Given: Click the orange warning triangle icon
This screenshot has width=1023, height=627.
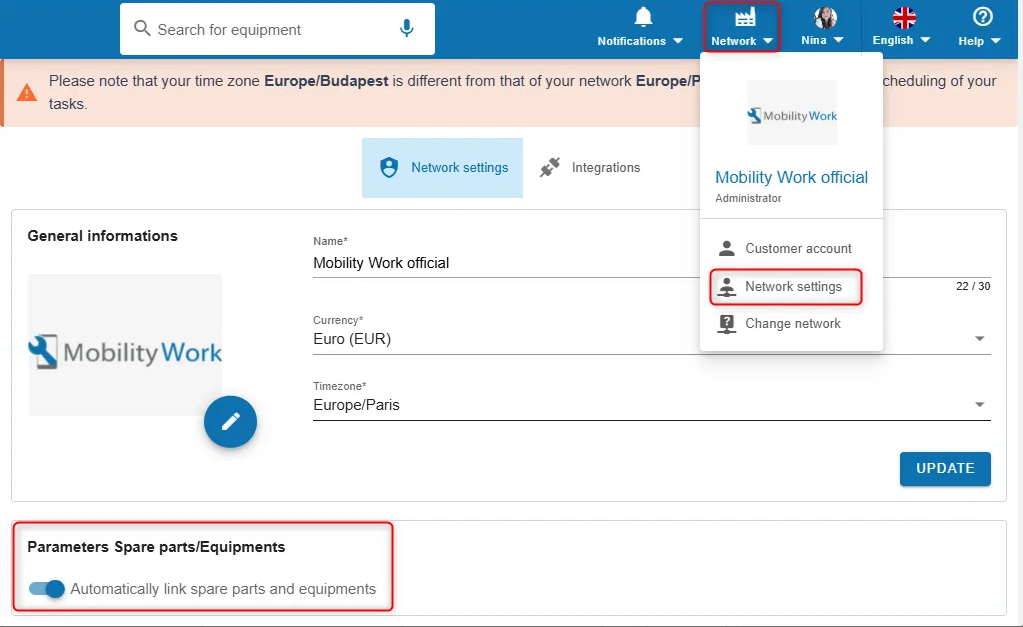Looking at the screenshot, I should point(27,93).
